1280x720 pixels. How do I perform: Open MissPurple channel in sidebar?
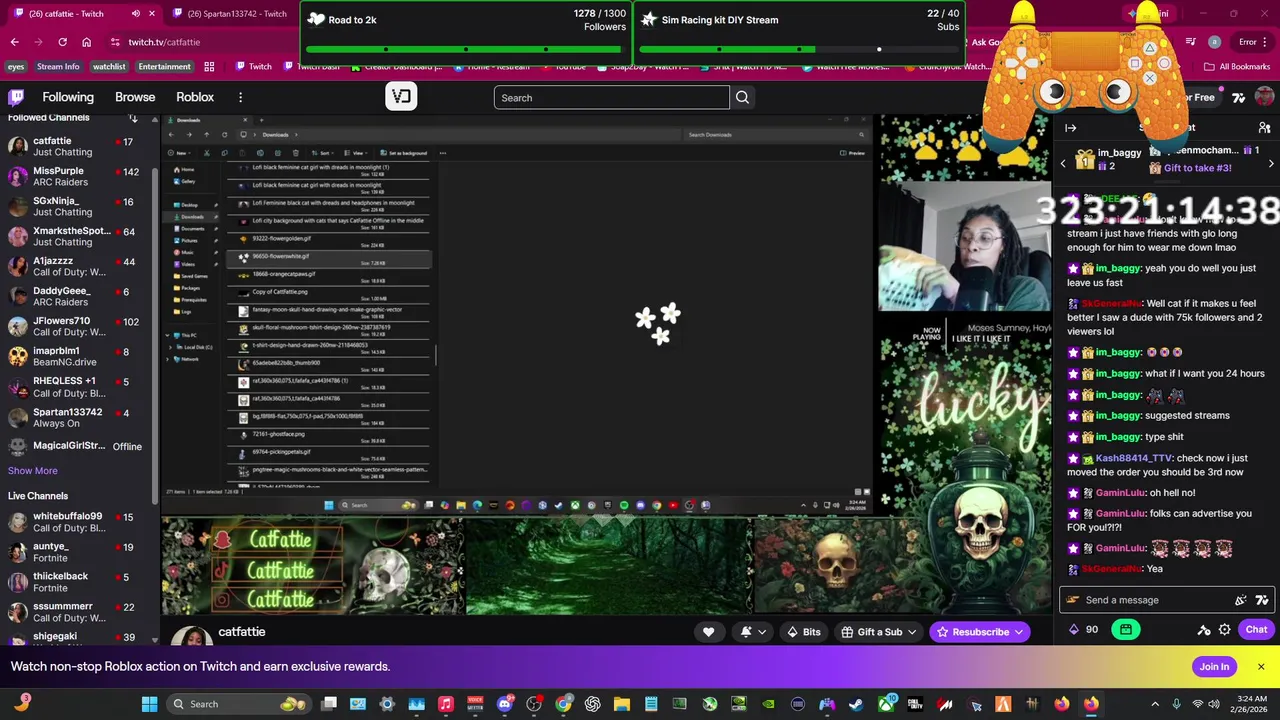(x=77, y=176)
